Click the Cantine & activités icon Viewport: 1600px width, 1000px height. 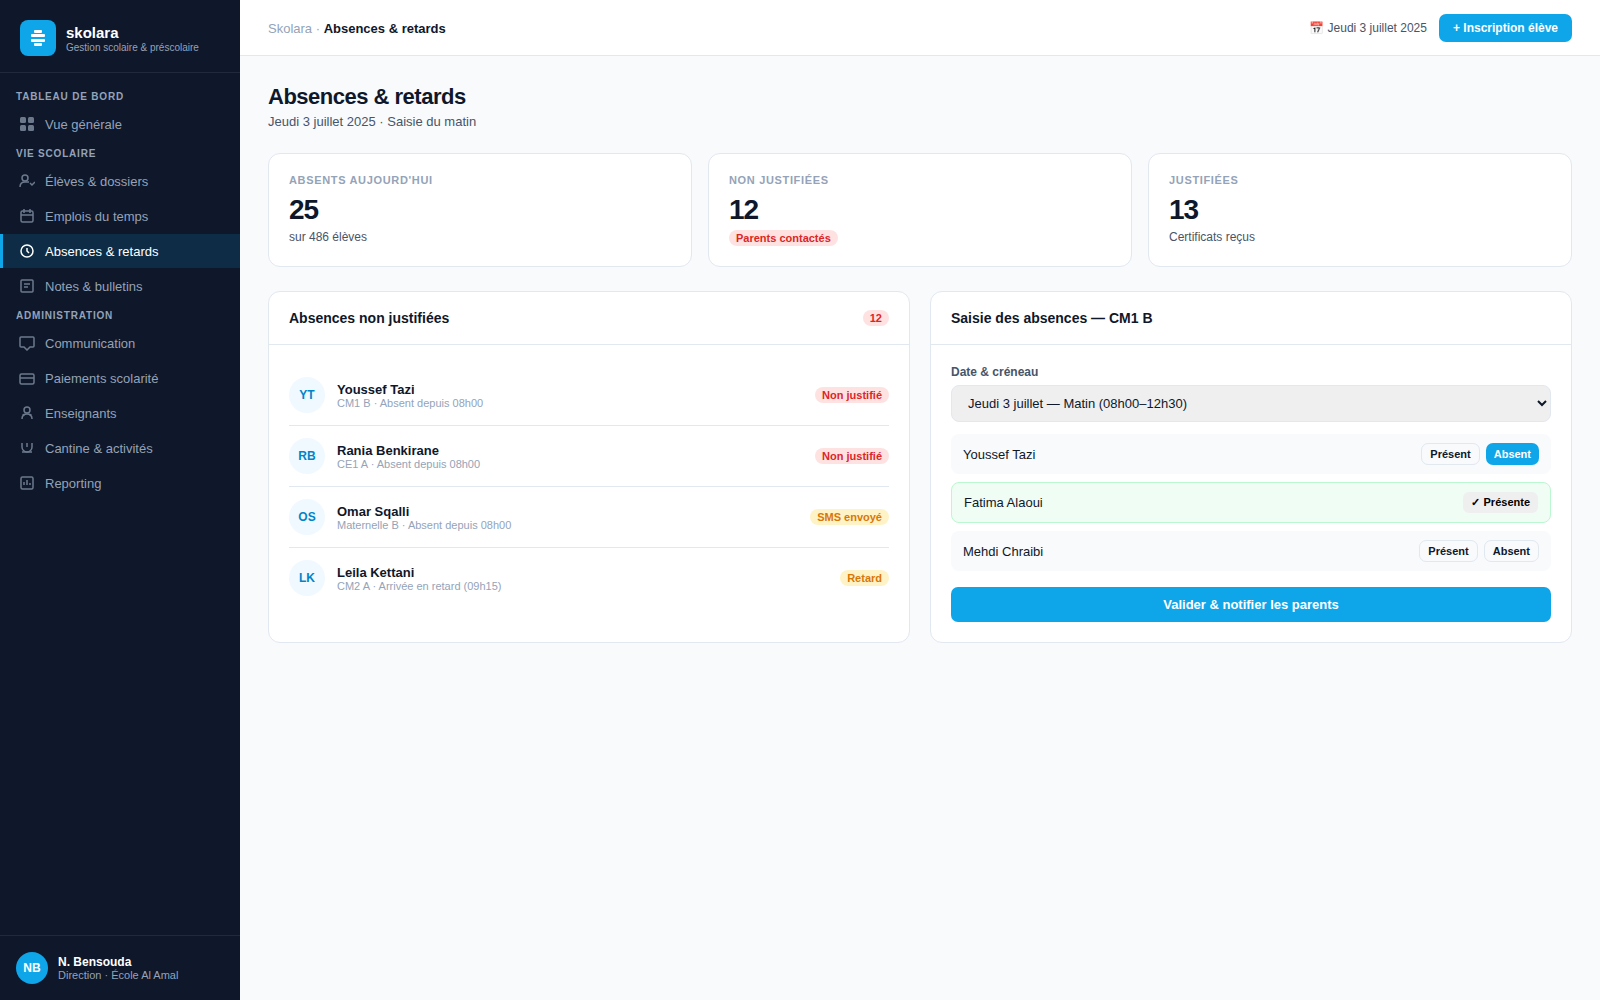coord(27,448)
